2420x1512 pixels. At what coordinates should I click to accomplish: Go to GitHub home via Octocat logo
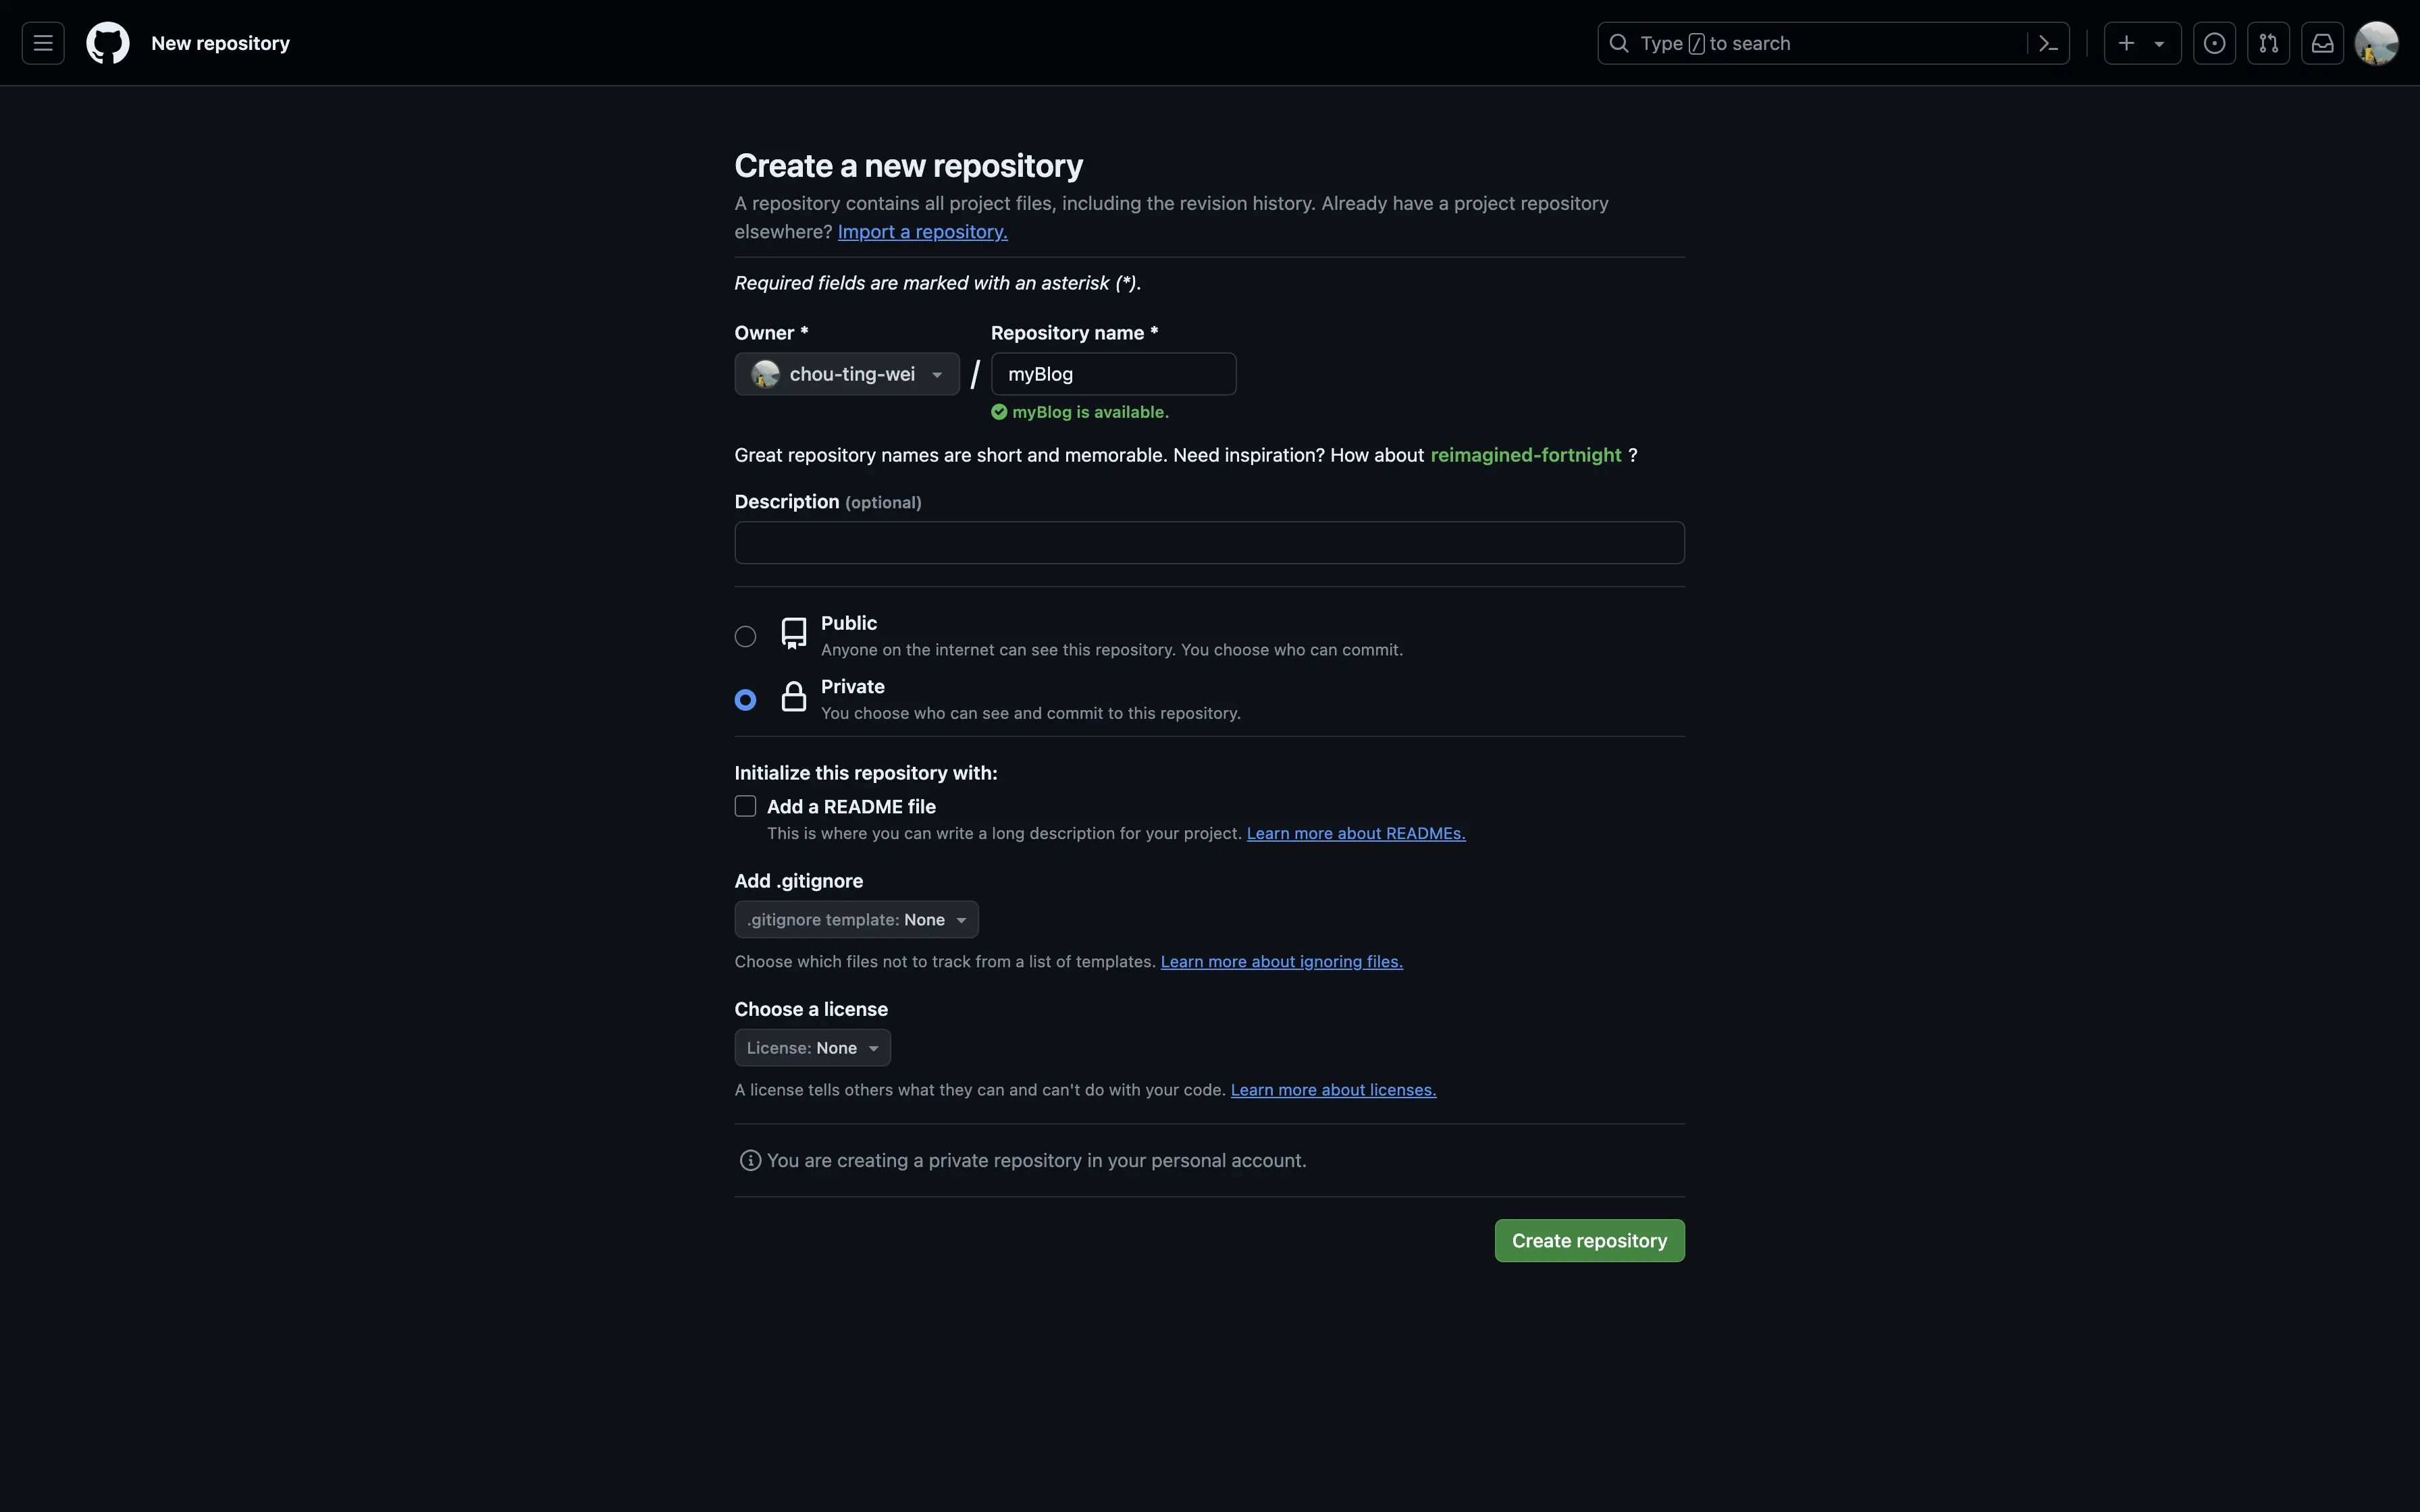pyautogui.click(x=108, y=43)
